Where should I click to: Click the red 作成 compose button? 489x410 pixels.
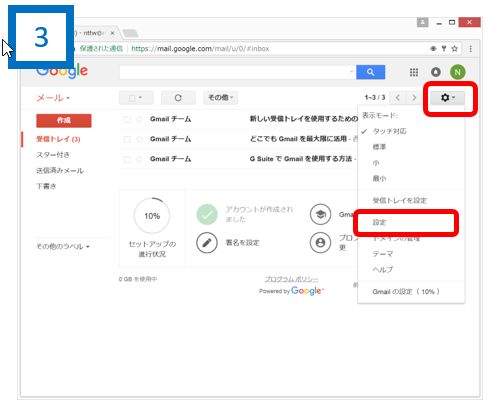(64, 120)
